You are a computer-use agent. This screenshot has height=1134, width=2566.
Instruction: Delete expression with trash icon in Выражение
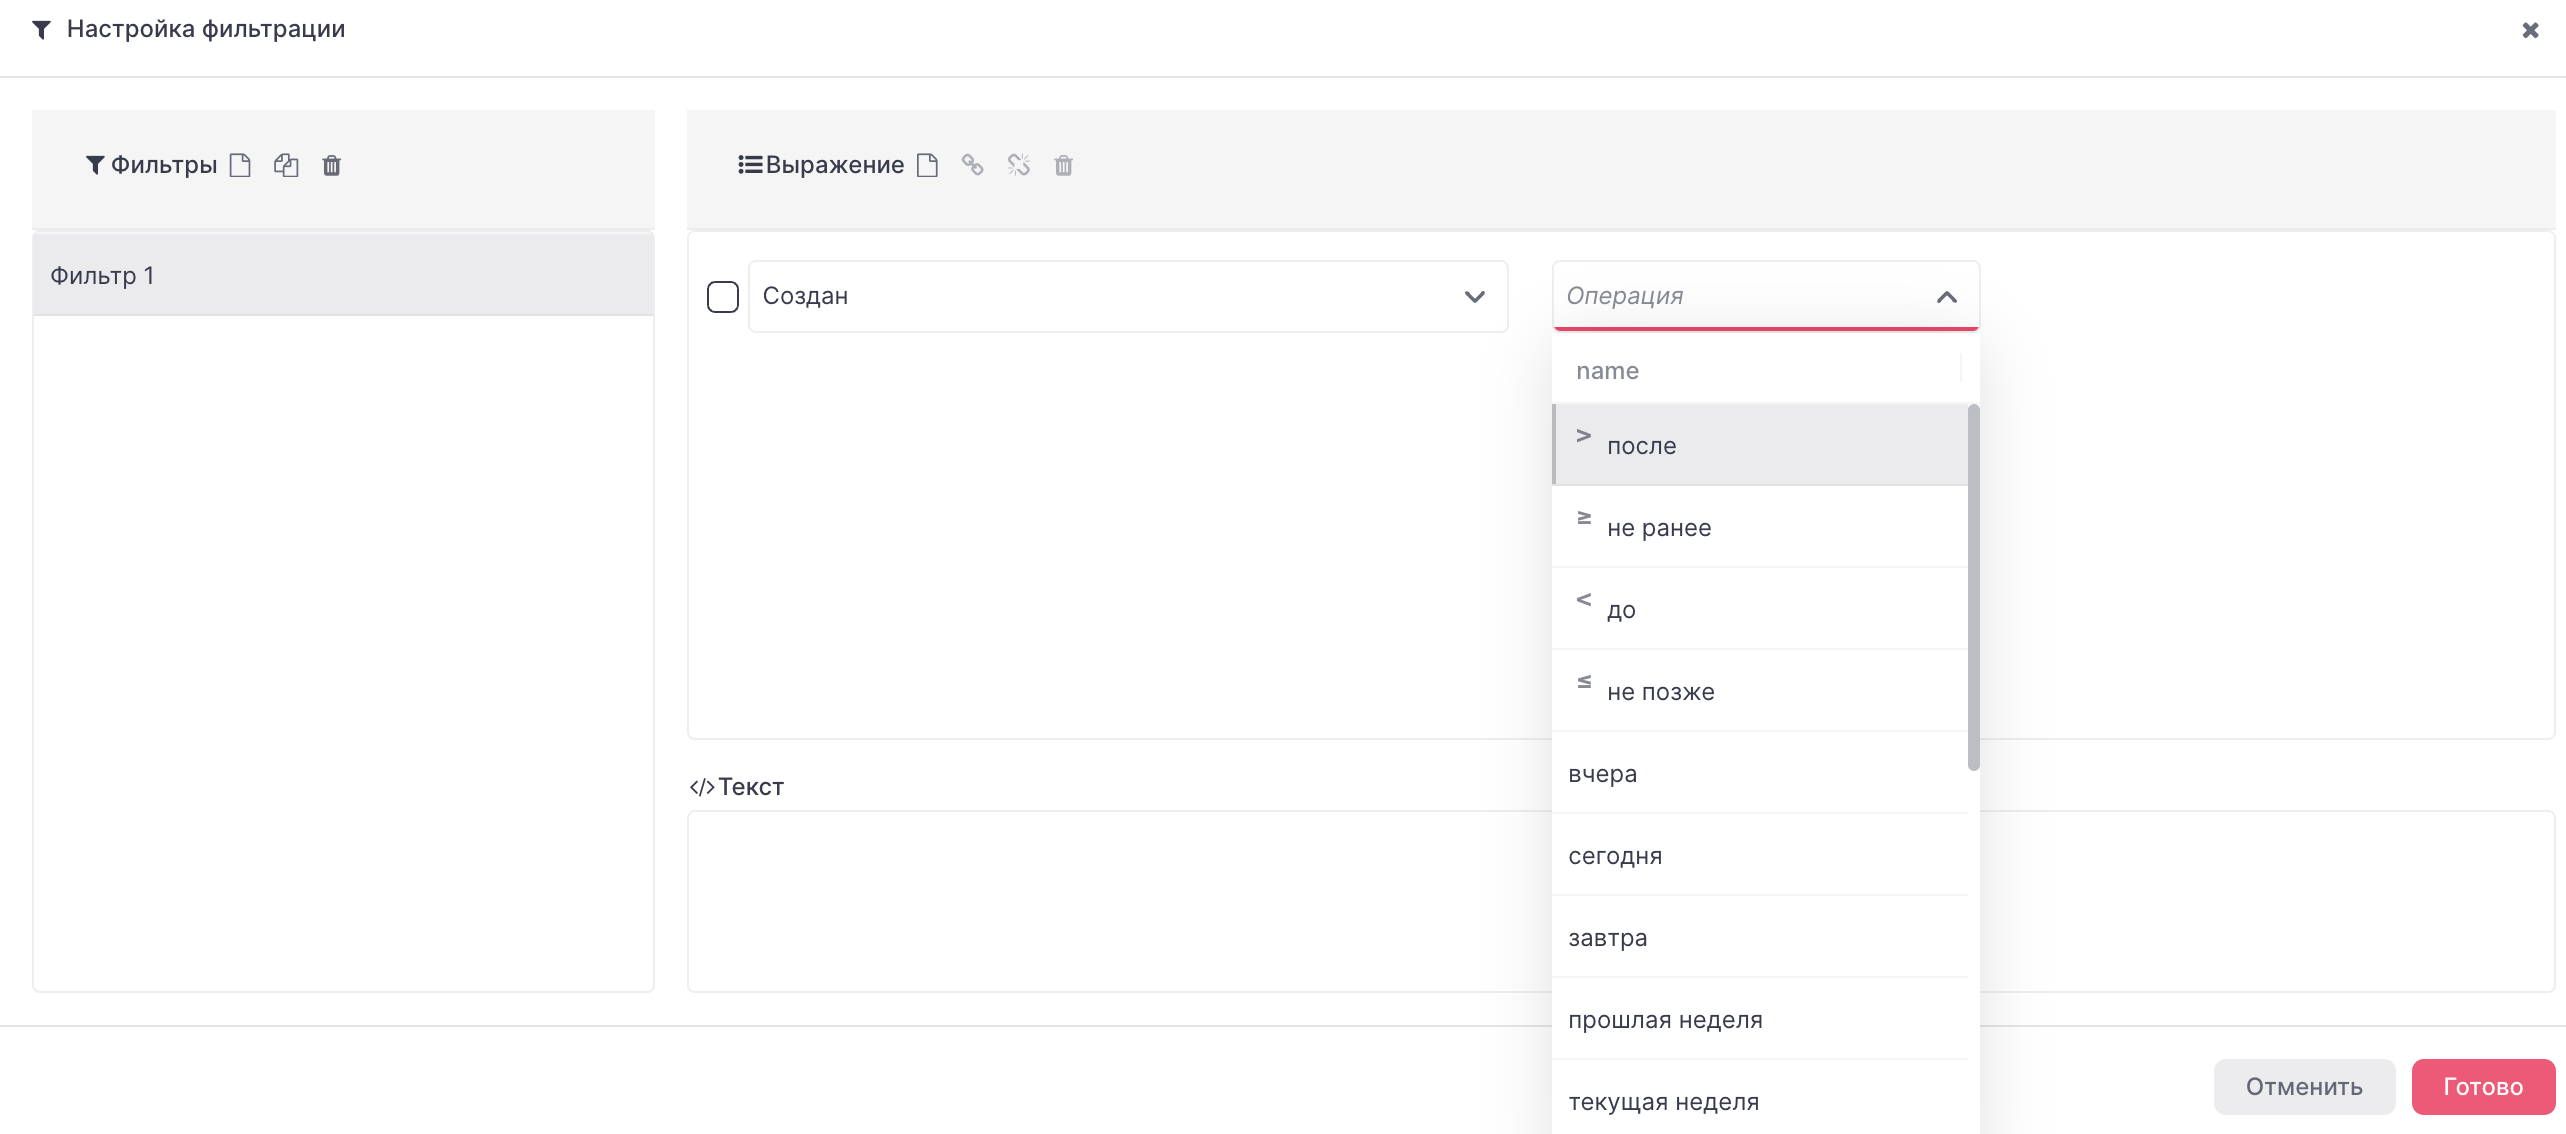(1064, 165)
